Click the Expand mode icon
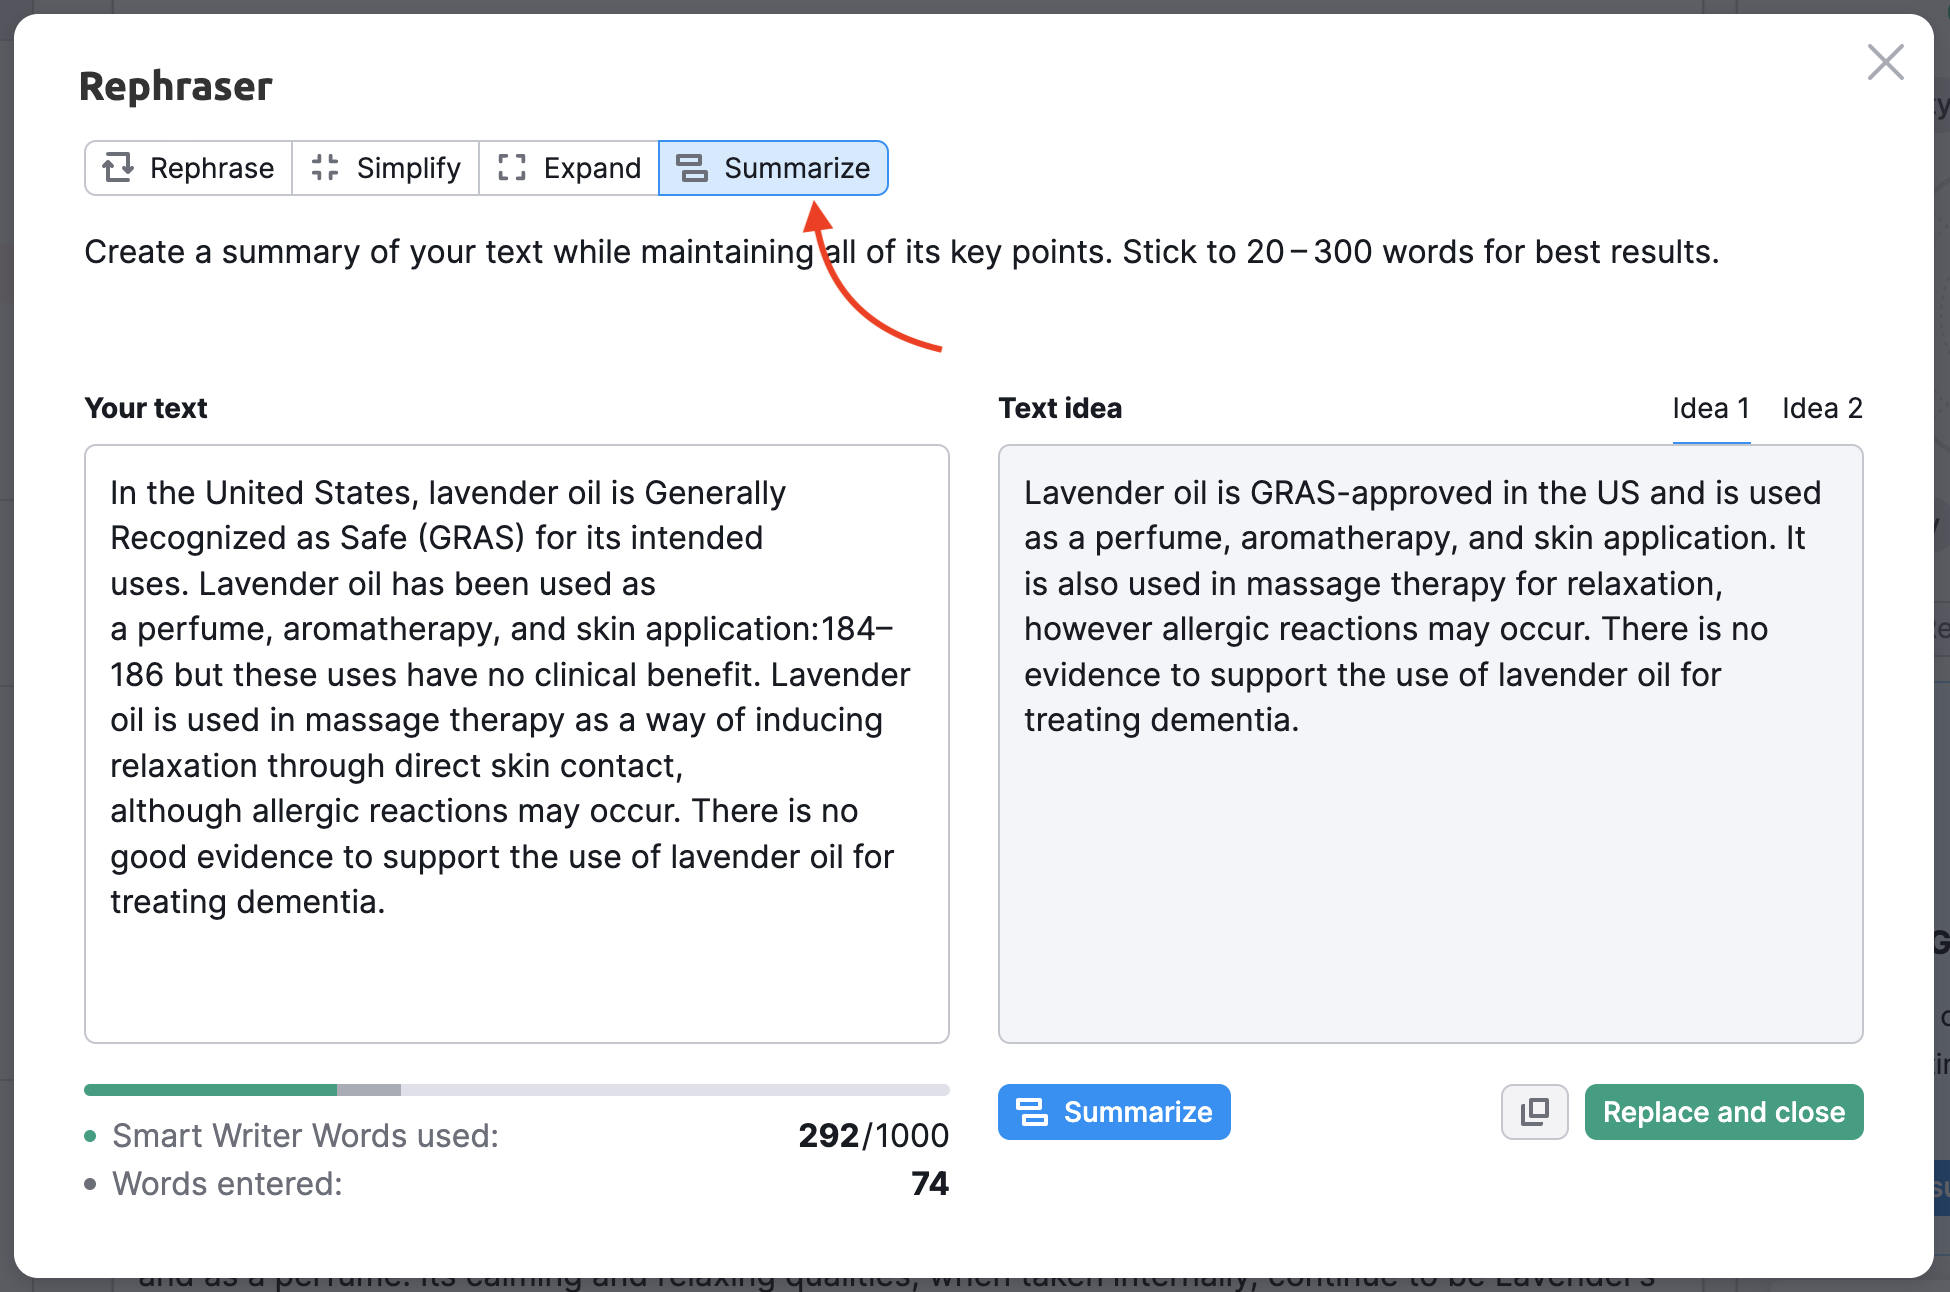Viewport: 1950px width, 1292px height. (x=511, y=168)
